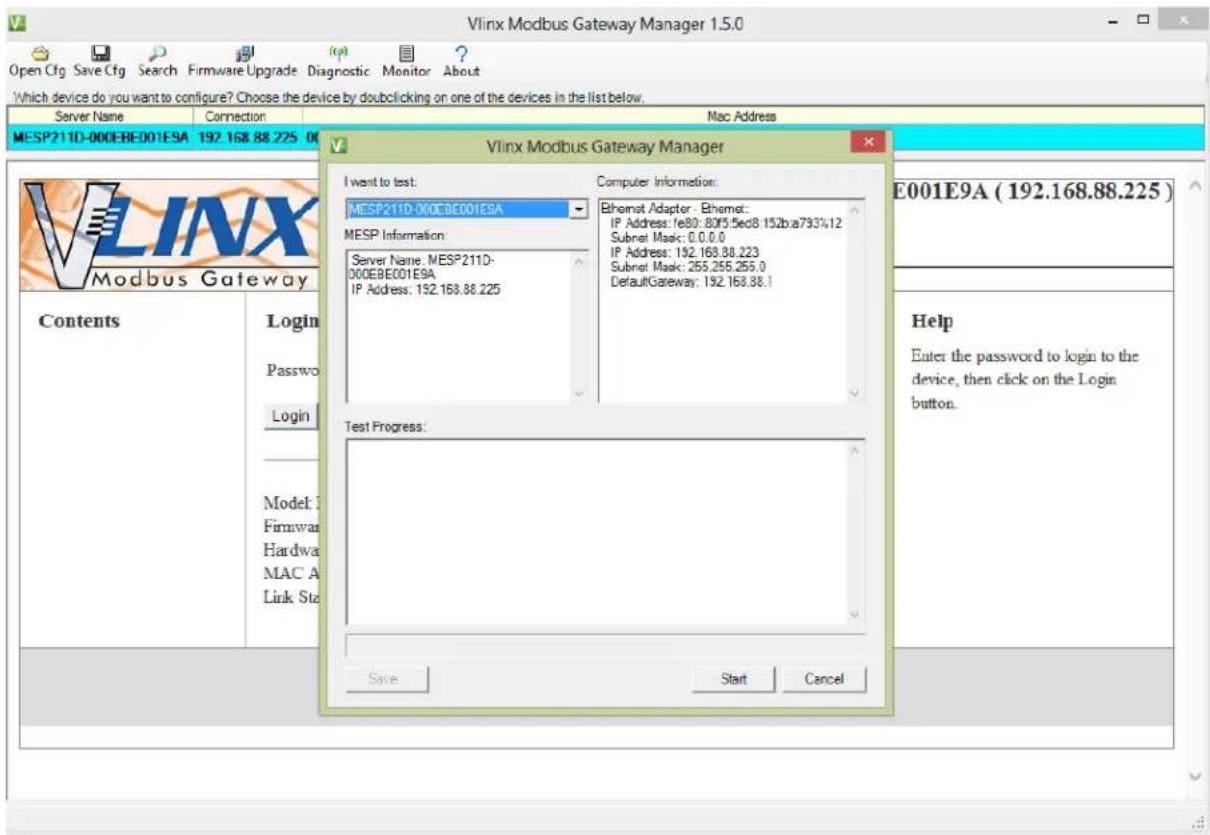Open the Diagnostic tool in the toolbar

(x=339, y=62)
